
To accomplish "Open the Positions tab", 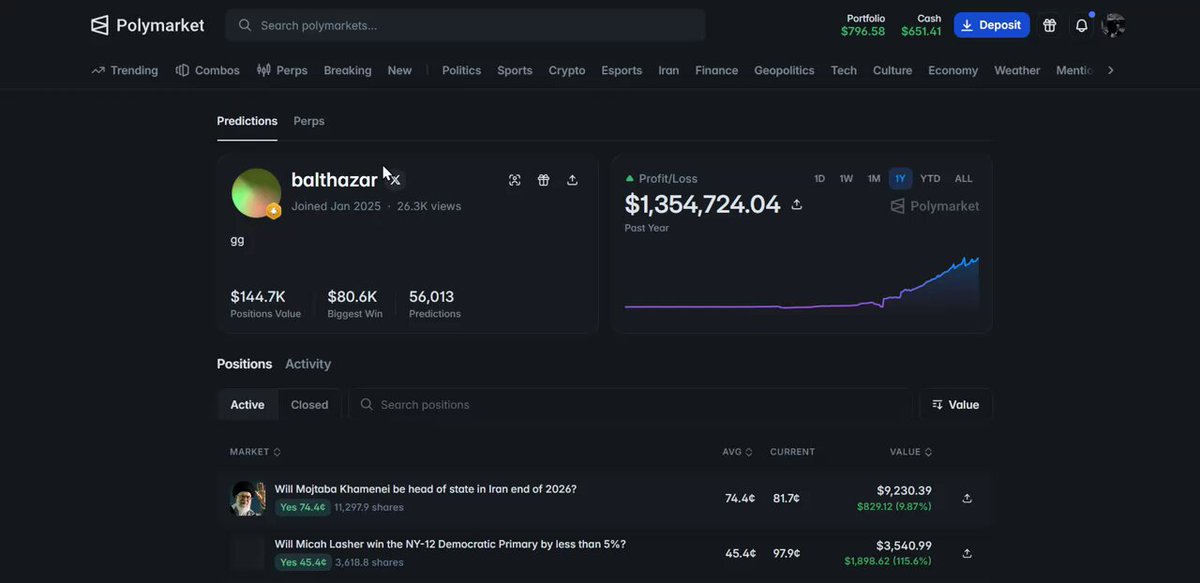I will 244,364.
